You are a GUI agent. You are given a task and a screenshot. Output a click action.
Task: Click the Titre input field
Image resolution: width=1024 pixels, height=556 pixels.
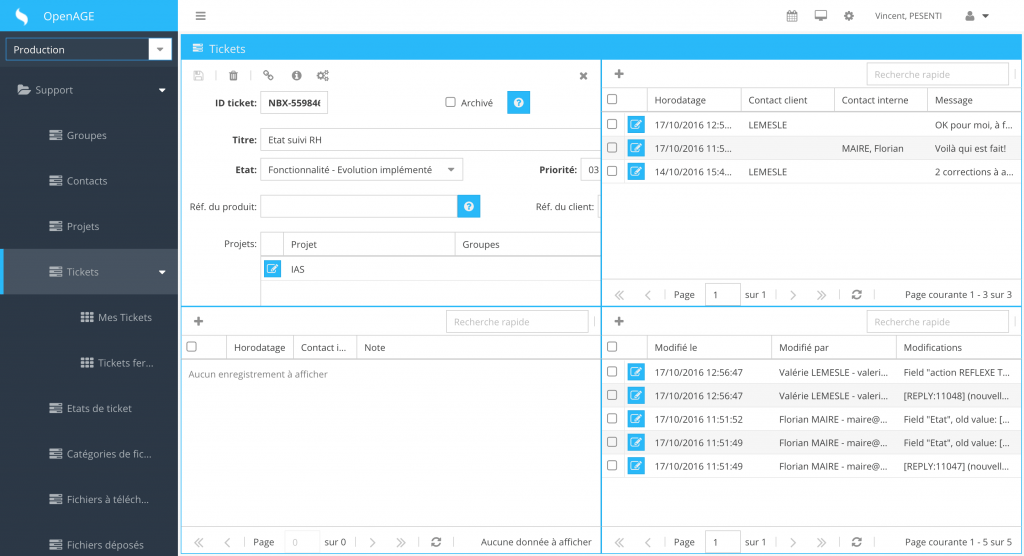click(430, 140)
